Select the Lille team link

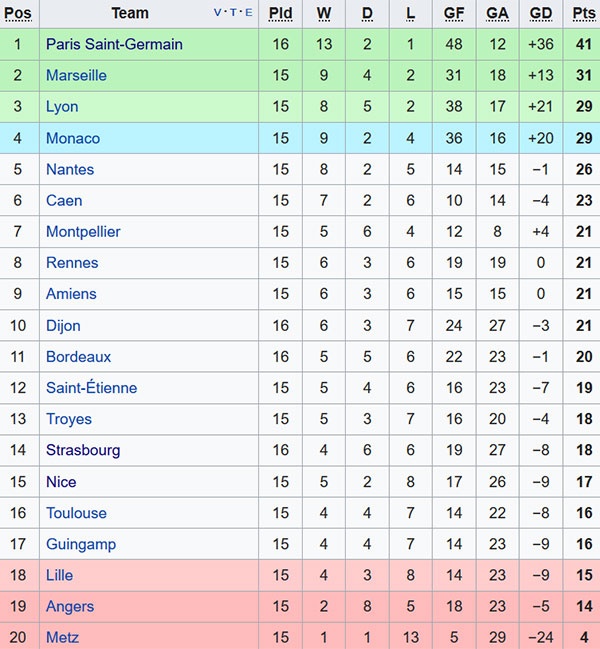click(59, 575)
